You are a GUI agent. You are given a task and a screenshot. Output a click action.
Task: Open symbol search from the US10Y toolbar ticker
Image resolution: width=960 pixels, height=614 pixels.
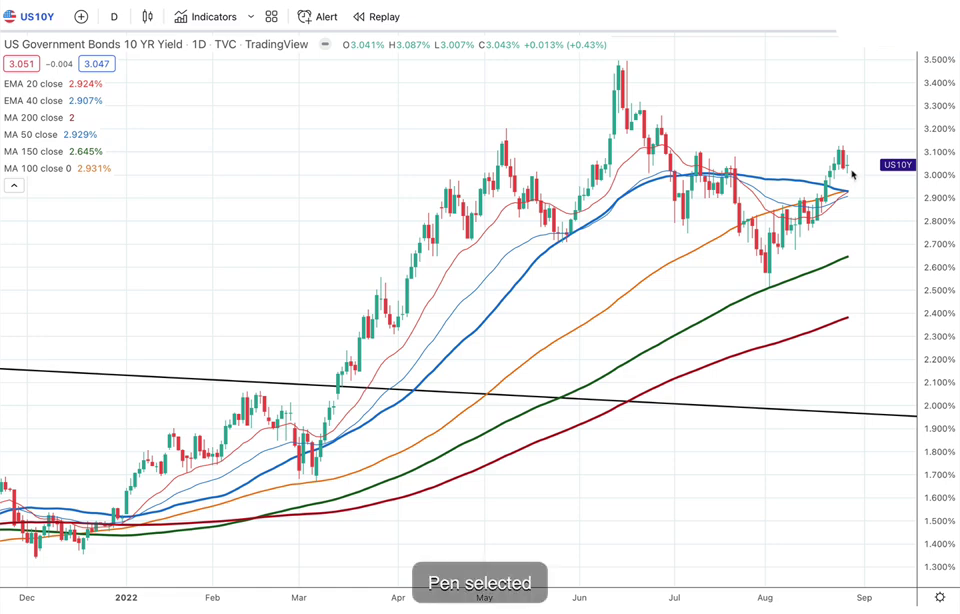(29, 17)
